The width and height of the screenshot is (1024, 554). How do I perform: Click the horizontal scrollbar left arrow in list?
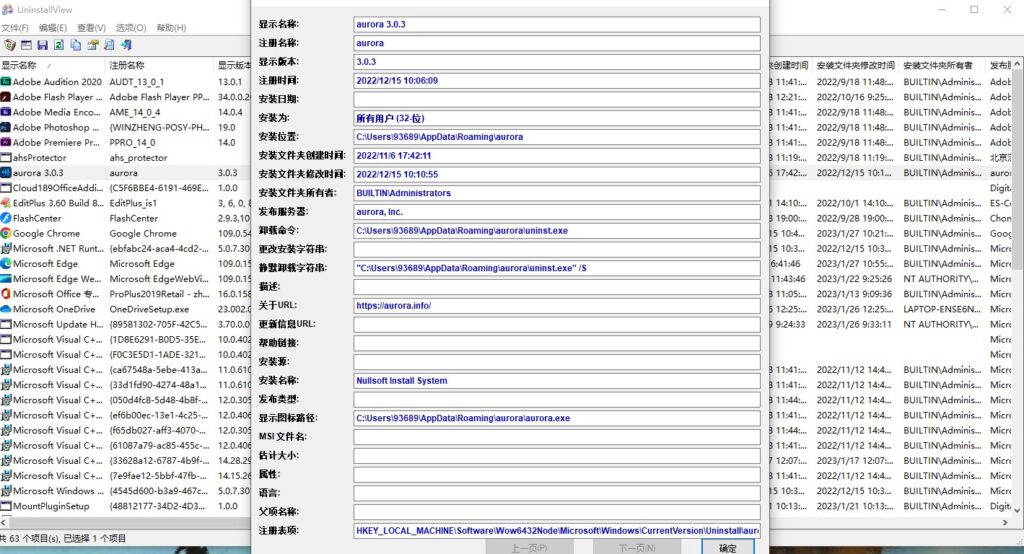pyautogui.click(x=5, y=523)
